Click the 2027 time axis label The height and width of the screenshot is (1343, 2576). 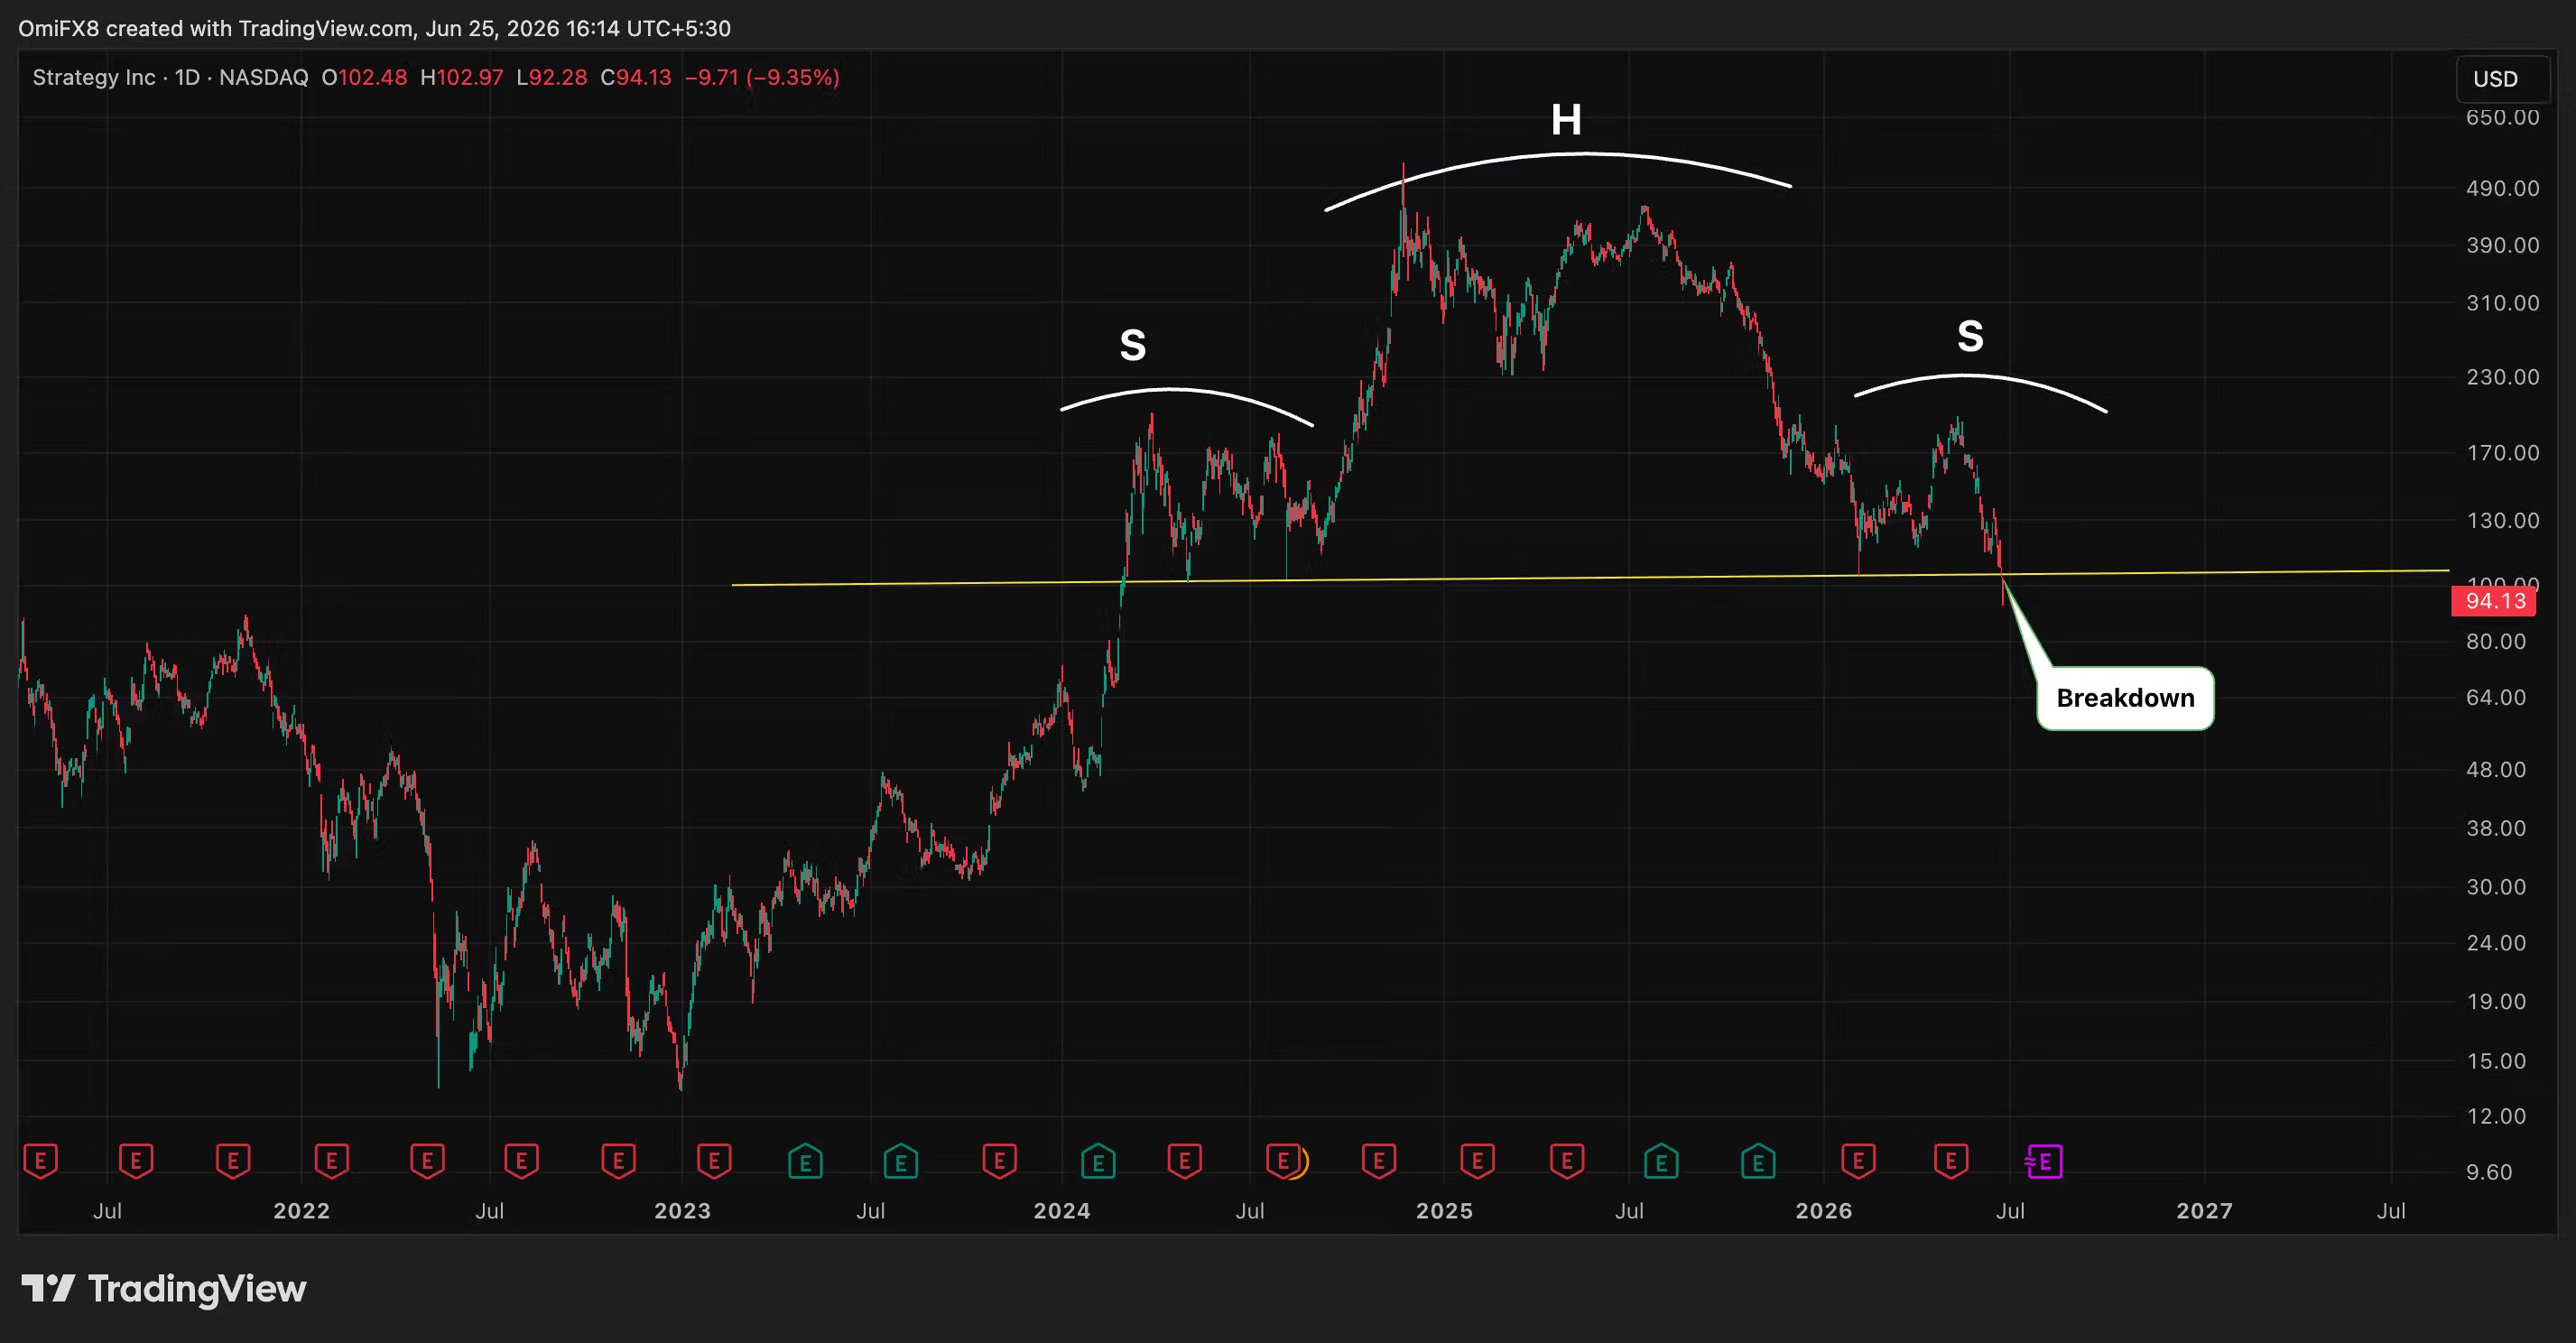[2204, 1211]
